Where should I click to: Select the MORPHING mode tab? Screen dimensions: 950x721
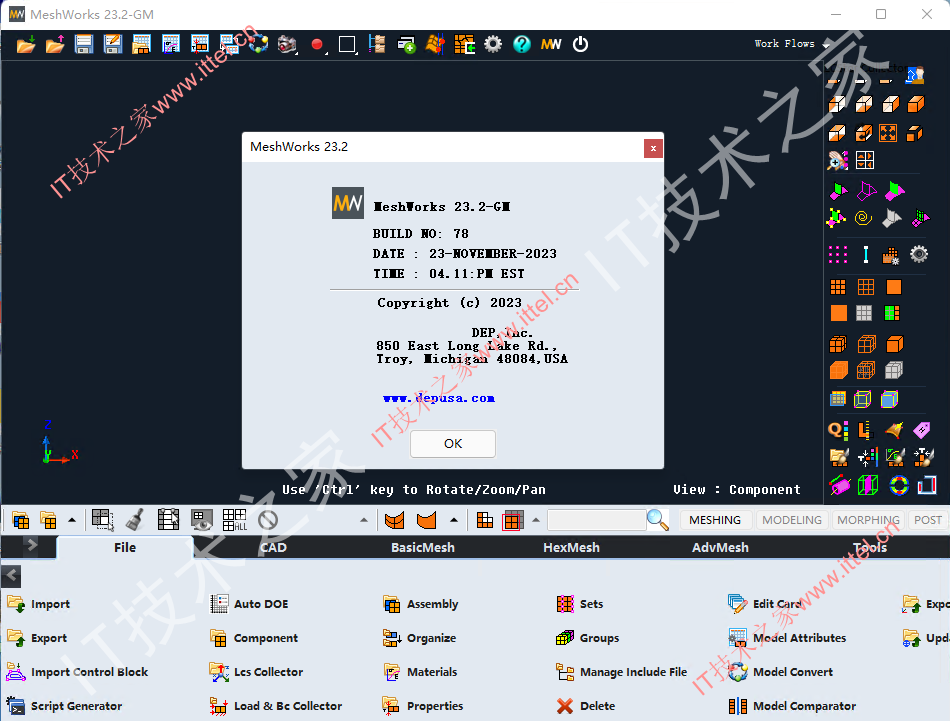868,520
